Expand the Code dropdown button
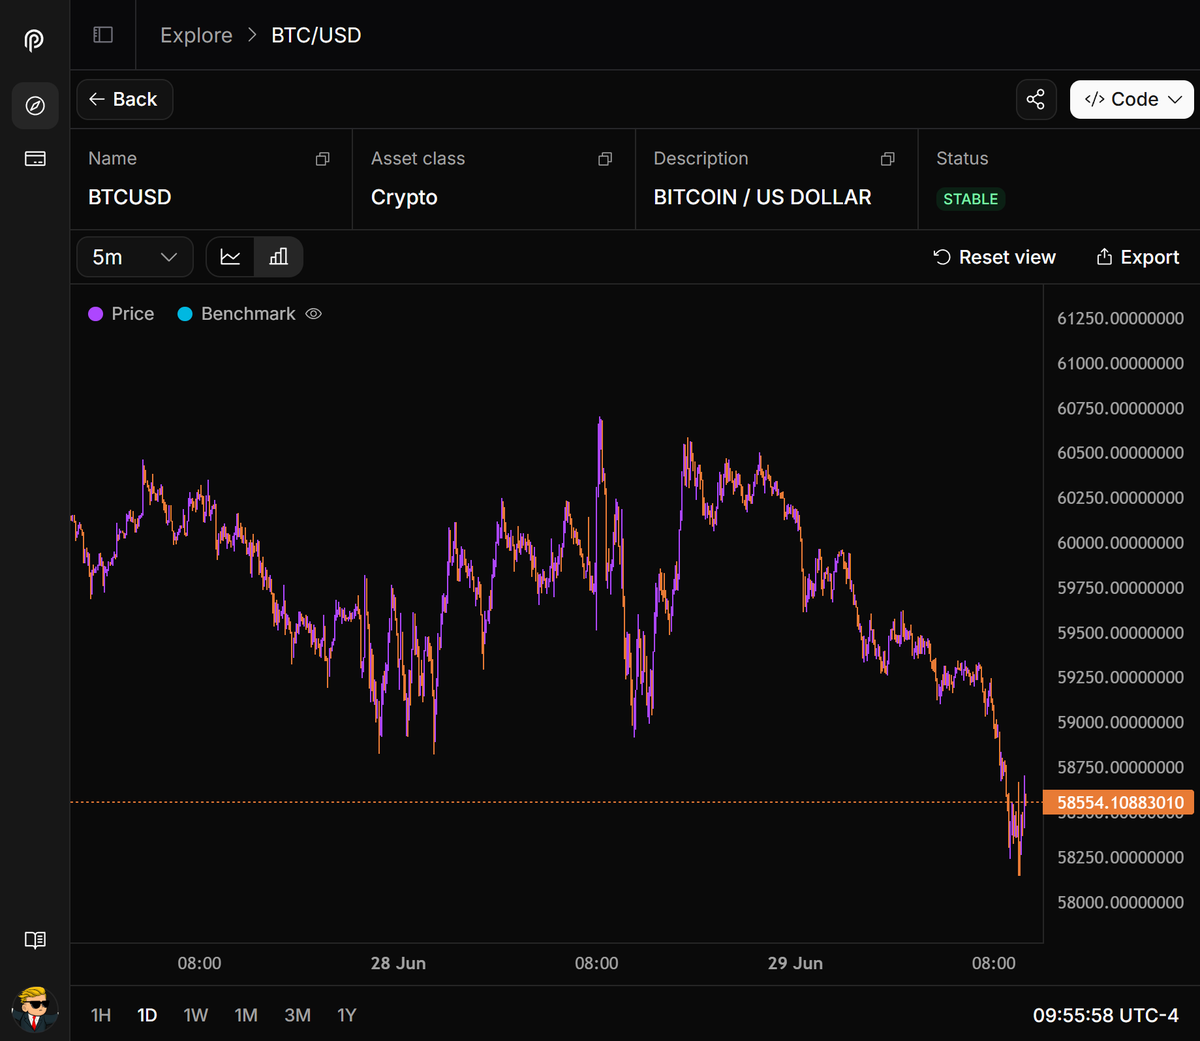 (x=1132, y=99)
